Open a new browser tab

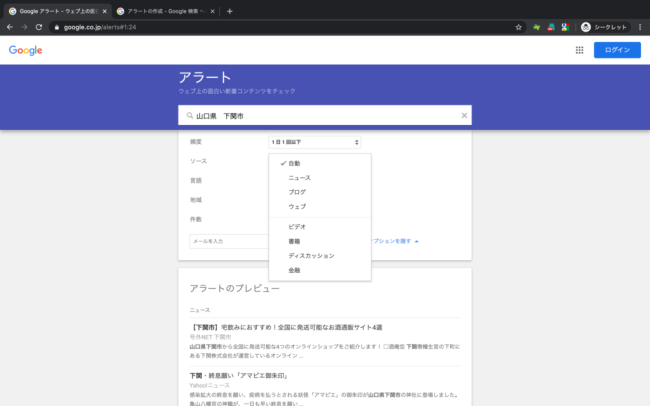tap(229, 12)
